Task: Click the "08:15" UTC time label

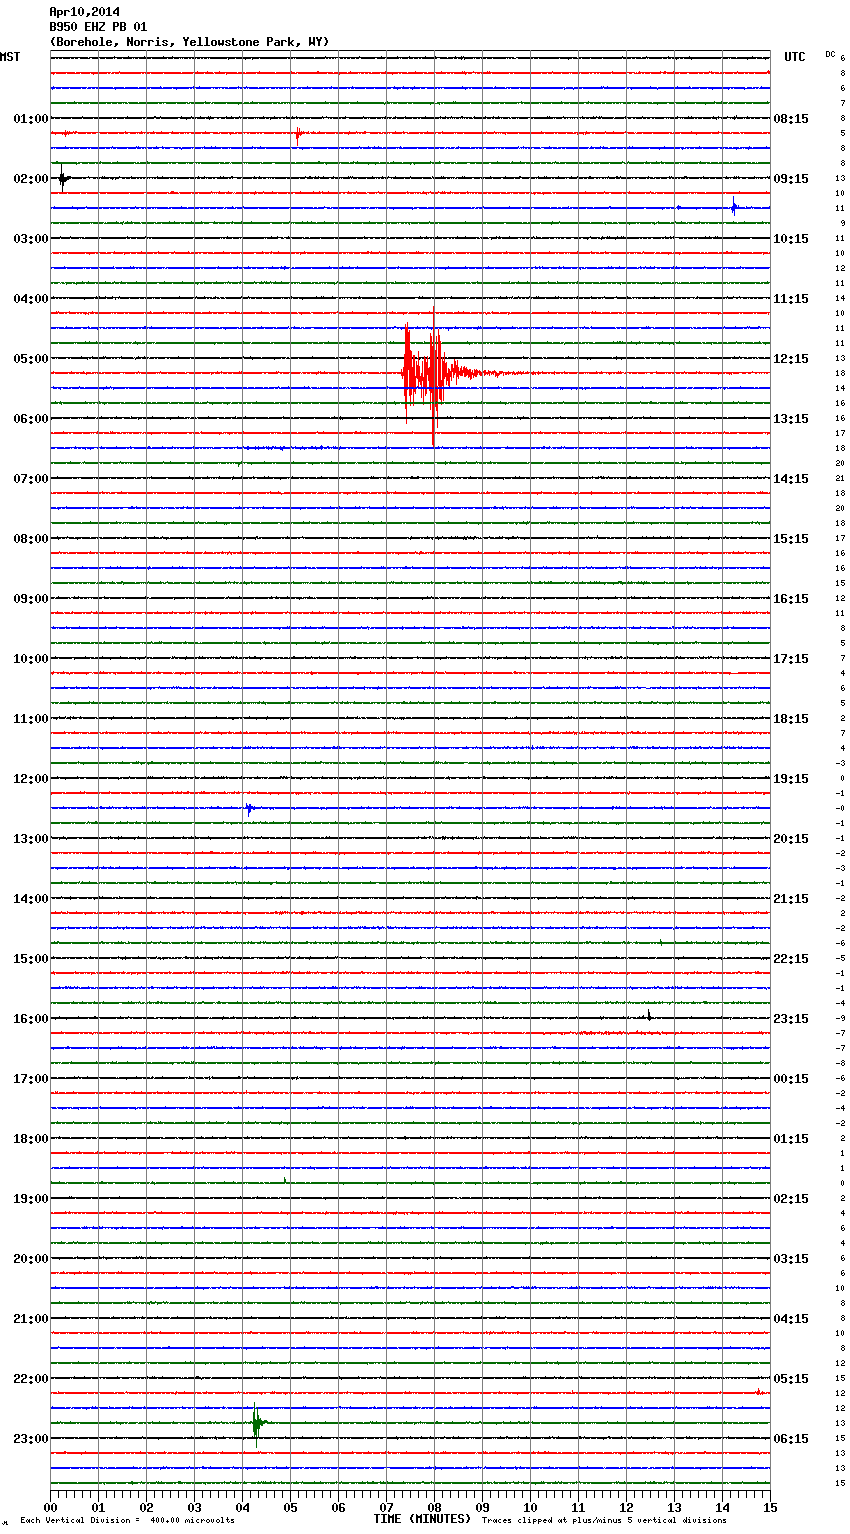Action: pyautogui.click(x=791, y=119)
